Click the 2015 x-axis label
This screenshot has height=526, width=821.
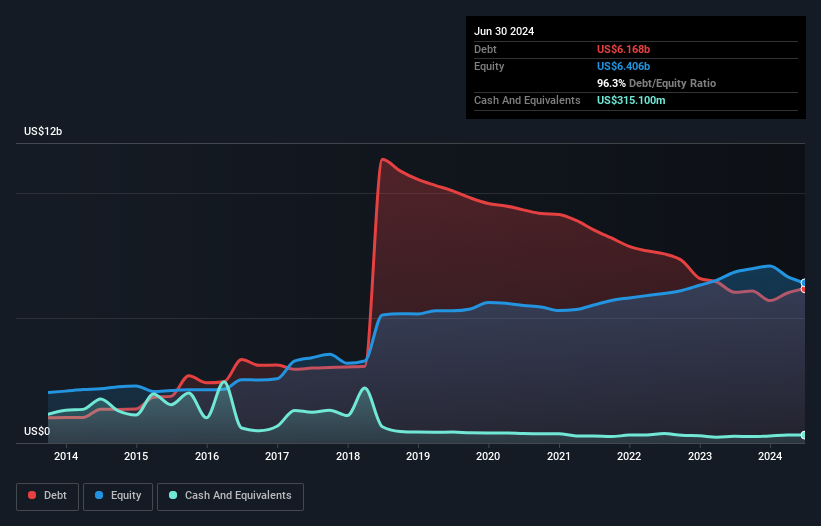click(136, 456)
